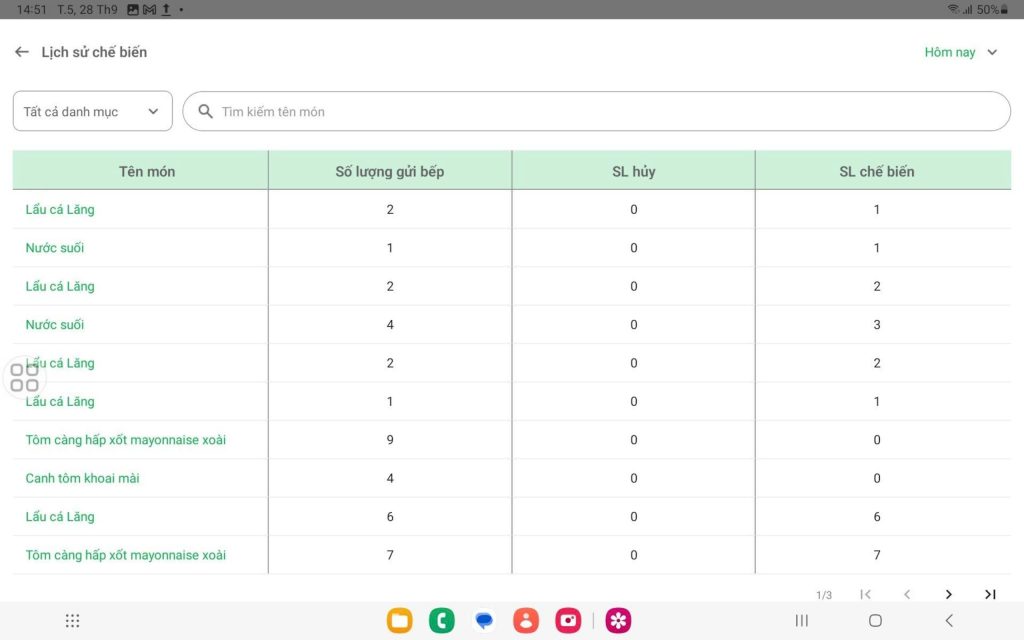
Task: Open the Hôm nay date filter
Action: (960, 52)
